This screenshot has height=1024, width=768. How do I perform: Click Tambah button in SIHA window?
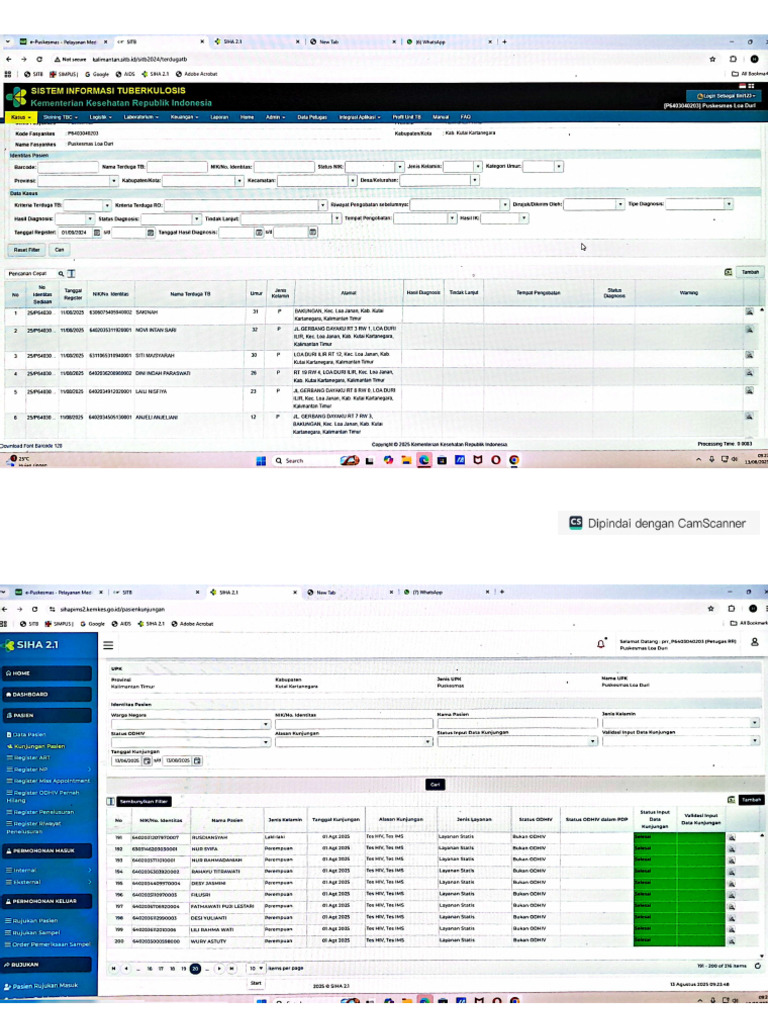click(x=751, y=800)
